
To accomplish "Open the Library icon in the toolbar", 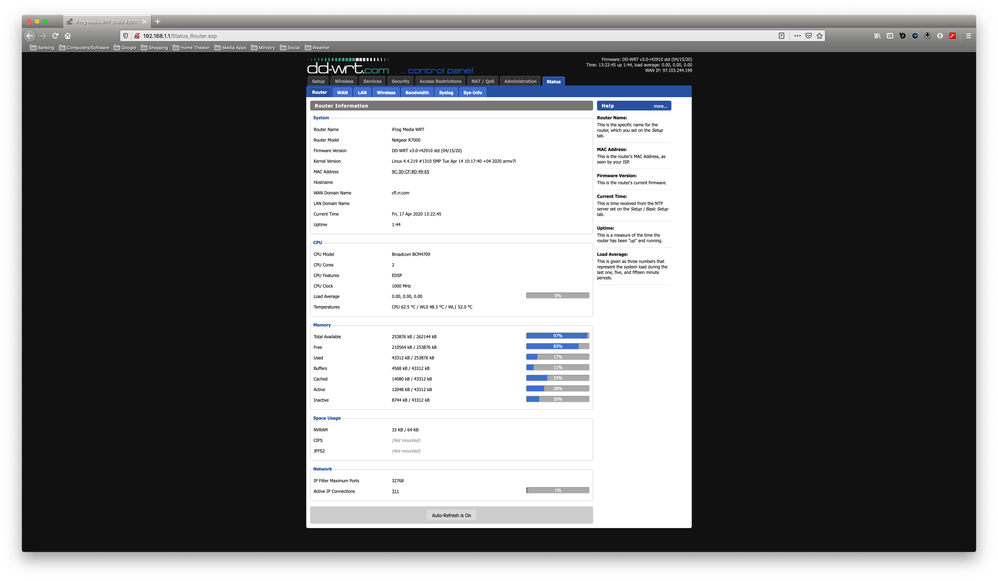I will (x=877, y=35).
